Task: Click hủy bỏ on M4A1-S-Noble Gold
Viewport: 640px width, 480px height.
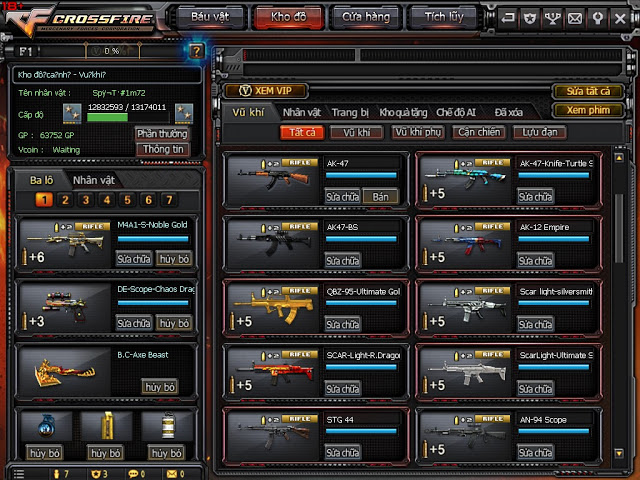Action: (174, 259)
